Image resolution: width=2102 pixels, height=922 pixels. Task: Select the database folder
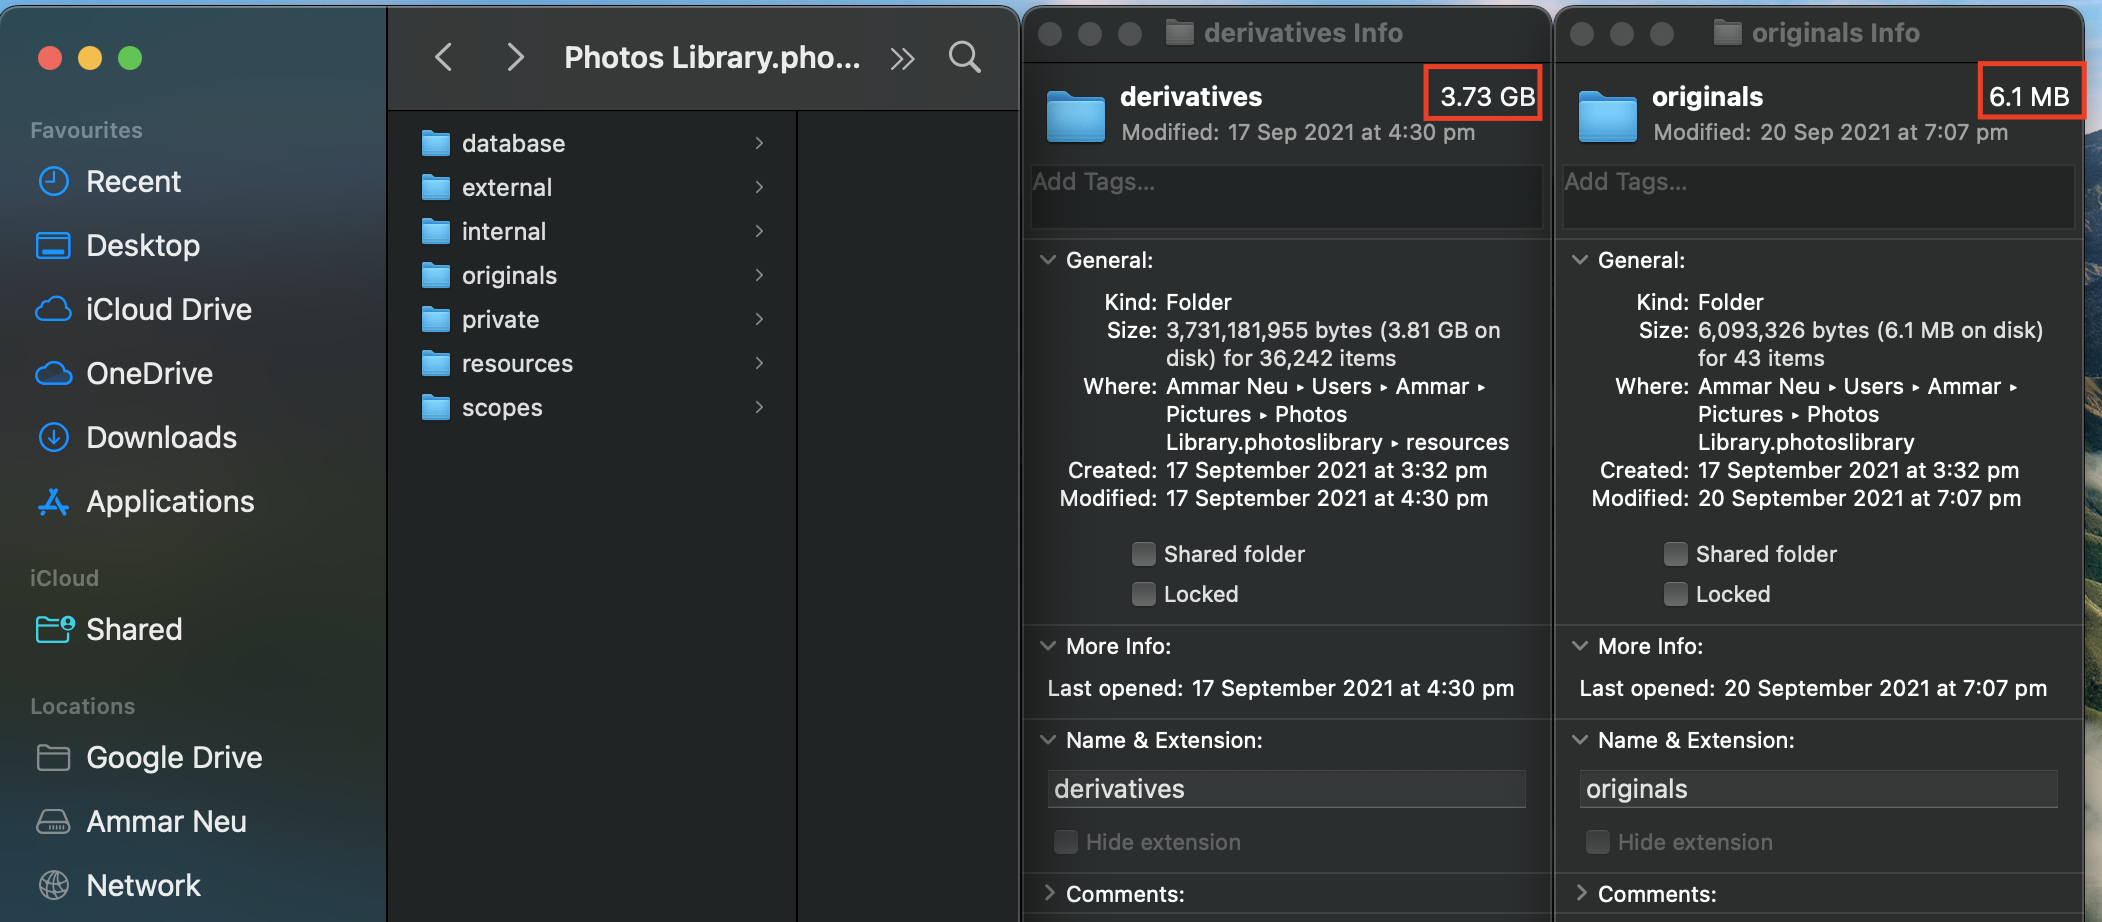click(x=513, y=144)
